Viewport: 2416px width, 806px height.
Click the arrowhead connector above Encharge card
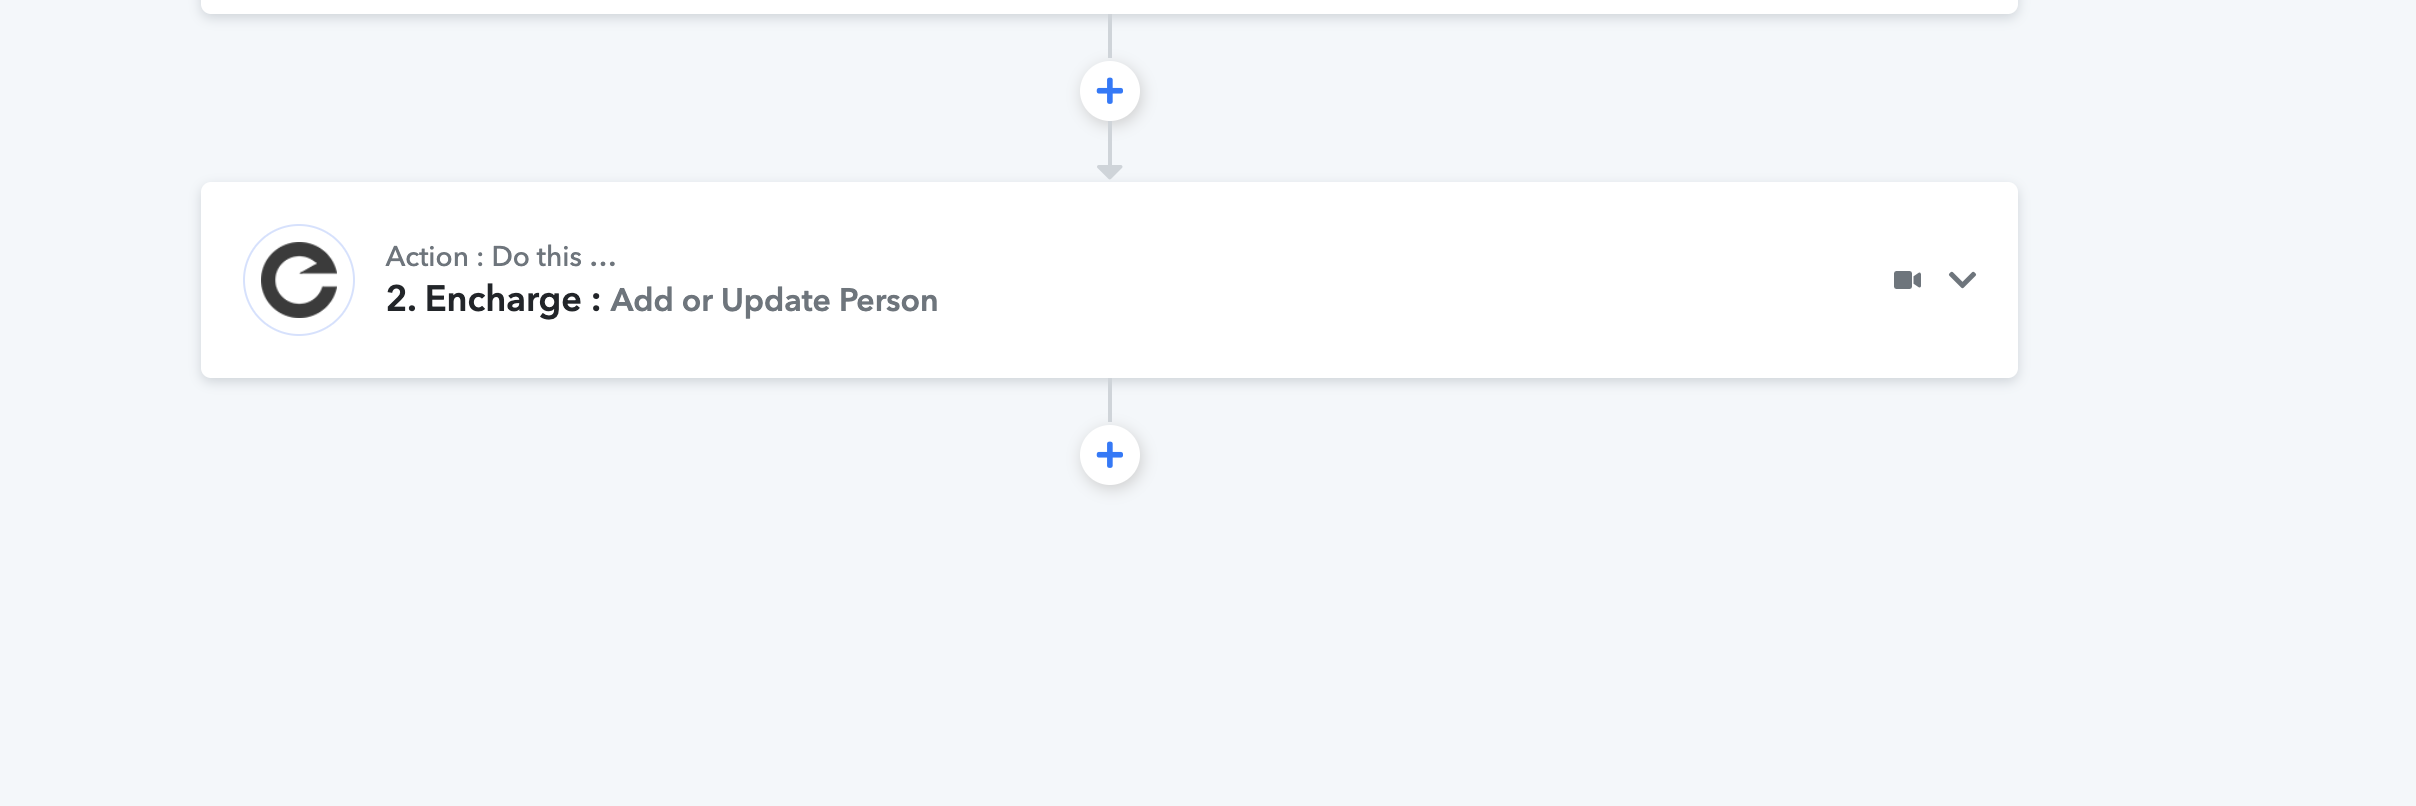point(1110,172)
